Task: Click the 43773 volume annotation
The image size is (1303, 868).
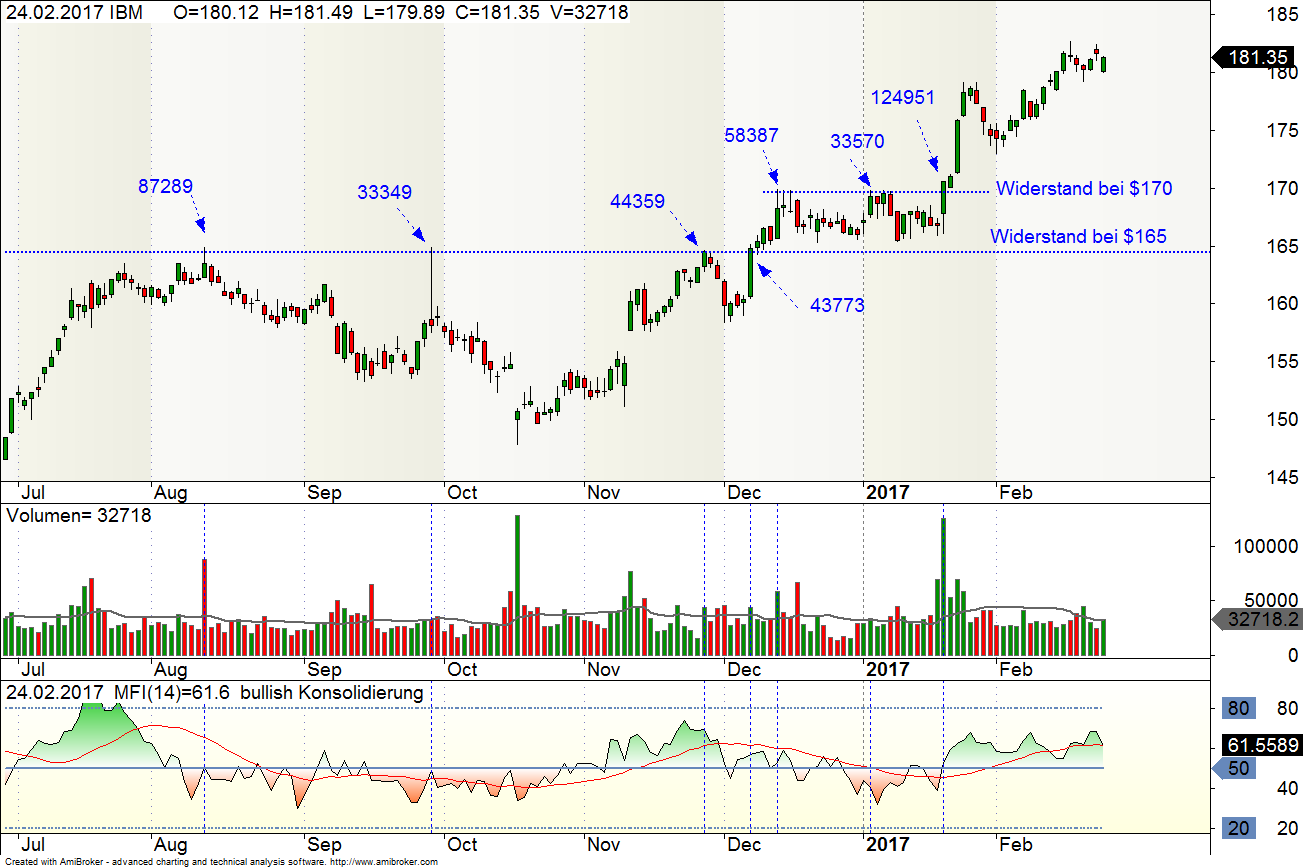Action: (837, 306)
